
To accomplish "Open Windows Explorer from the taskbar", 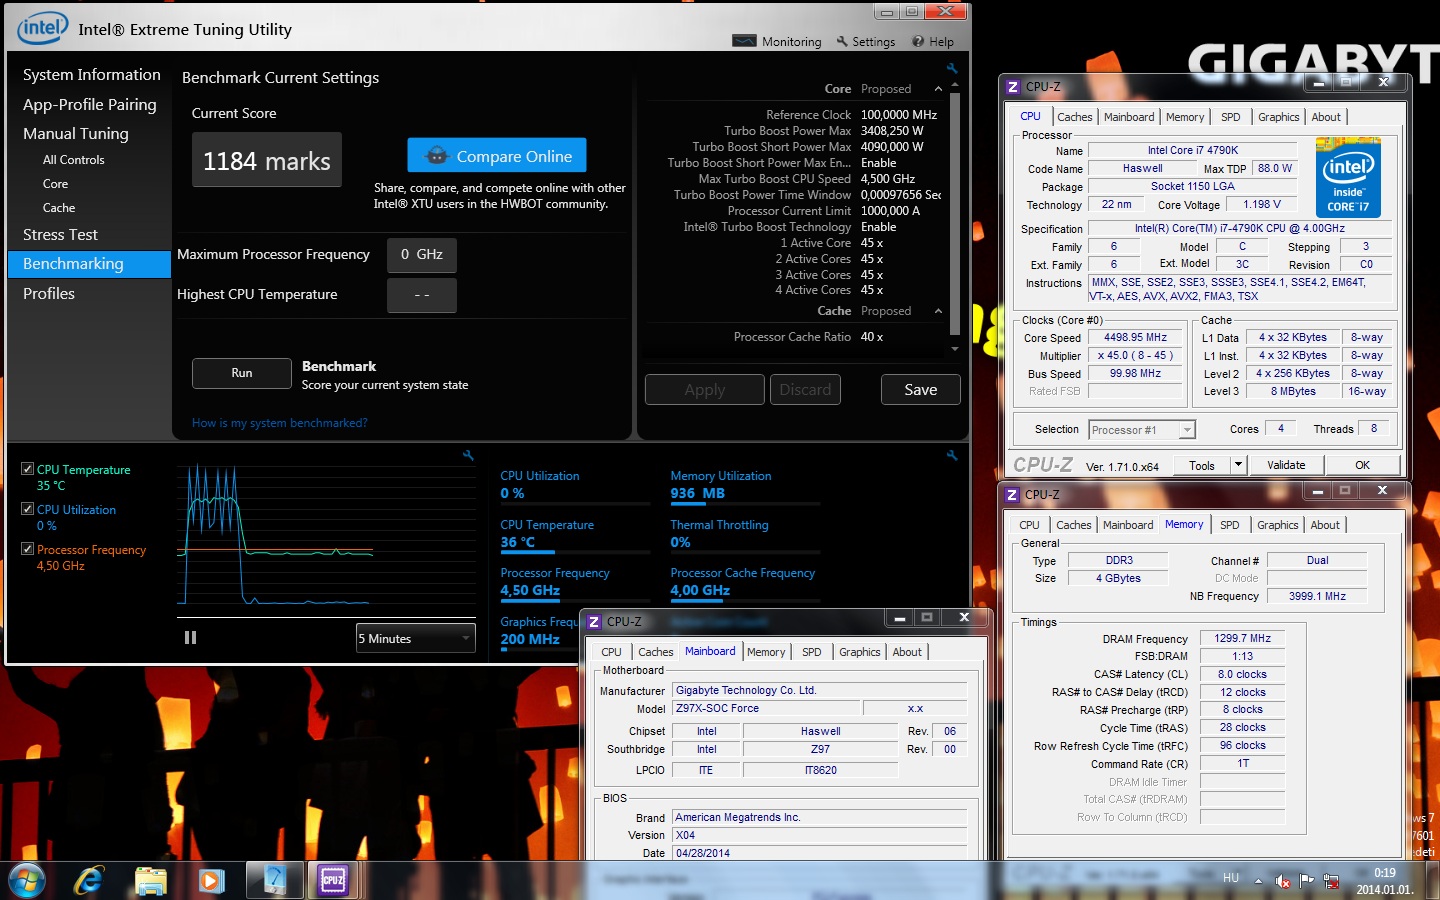I will click(x=150, y=881).
